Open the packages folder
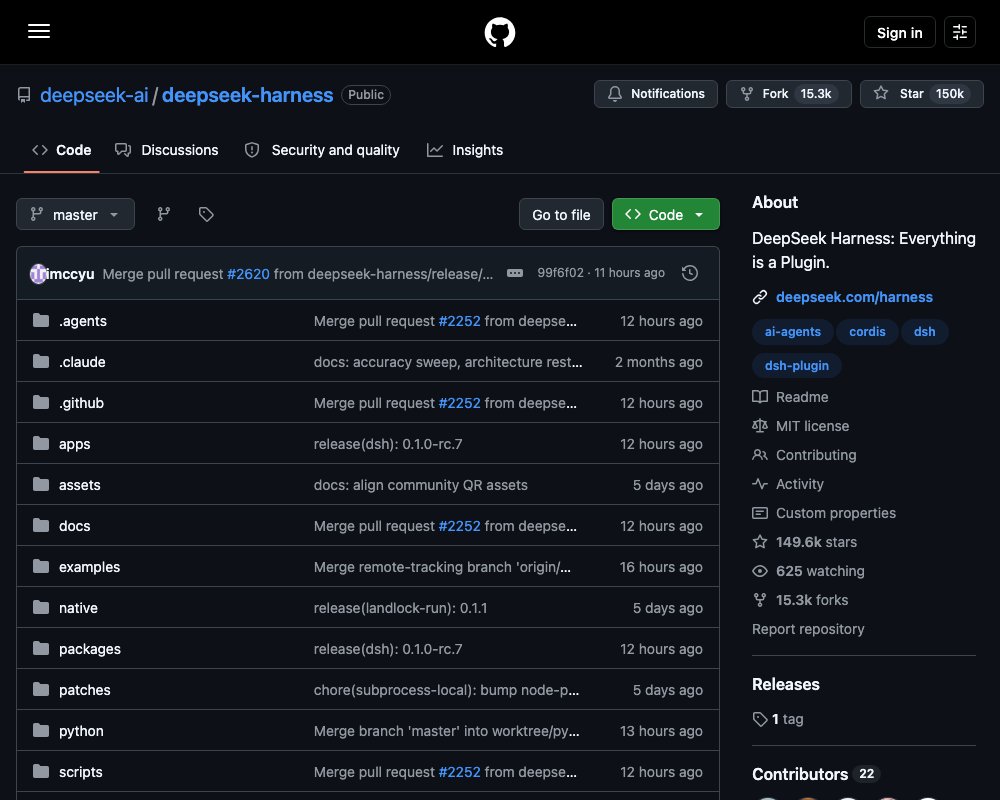Image resolution: width=1000 pixels, height=800 pixels. tap(90, 649)
